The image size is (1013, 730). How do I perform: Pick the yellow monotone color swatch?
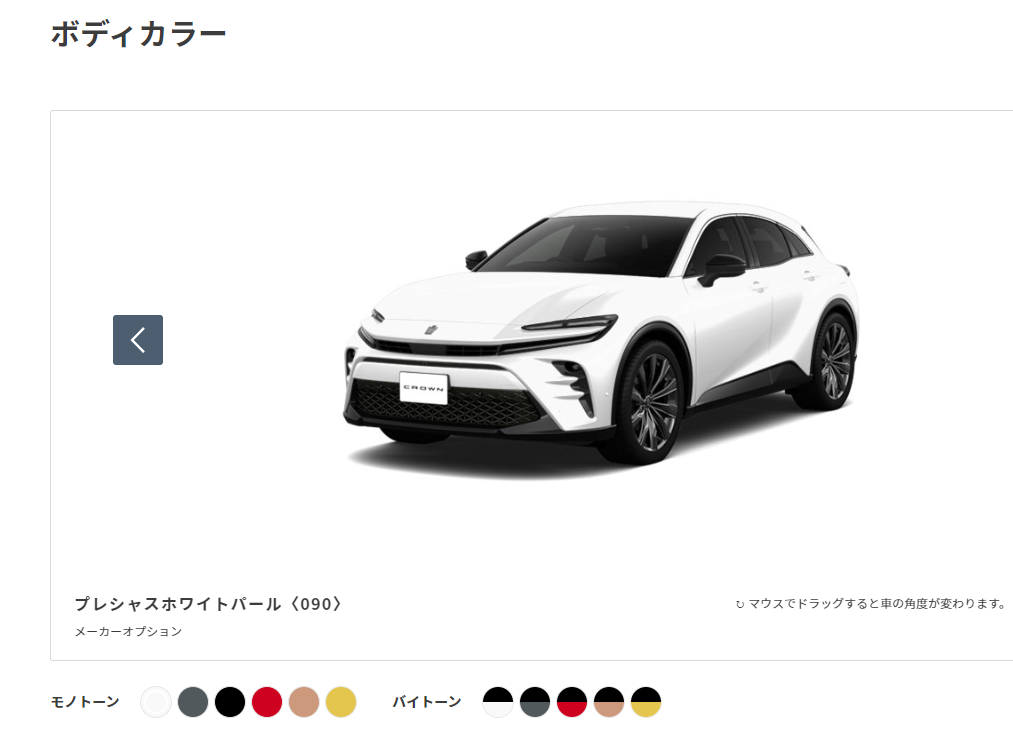pos(340,702)
